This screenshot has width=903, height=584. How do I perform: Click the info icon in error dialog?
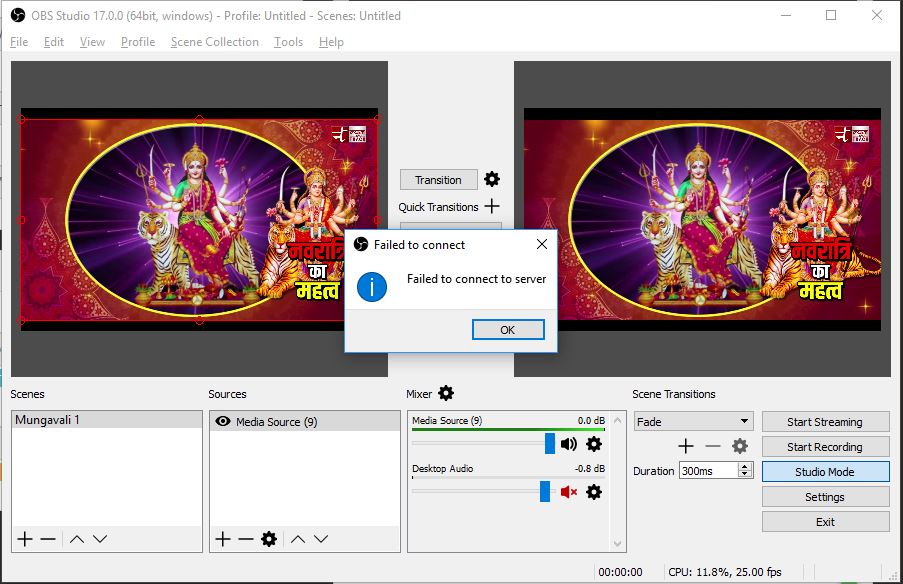(371, 287)
